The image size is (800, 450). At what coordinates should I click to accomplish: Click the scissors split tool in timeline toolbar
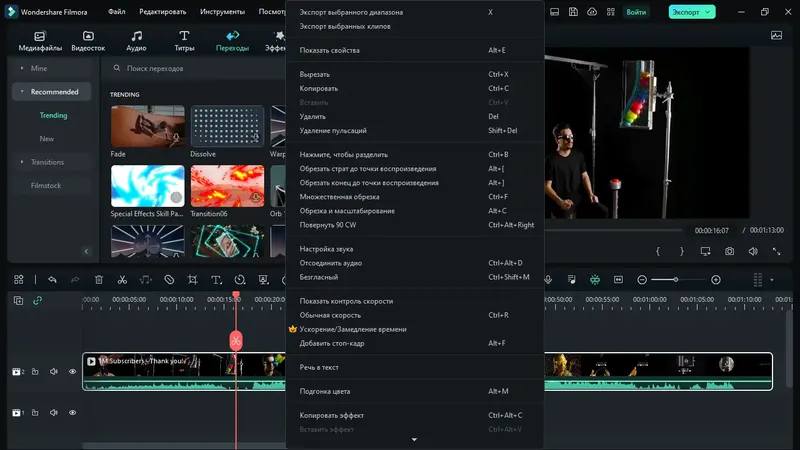point(122,280)
